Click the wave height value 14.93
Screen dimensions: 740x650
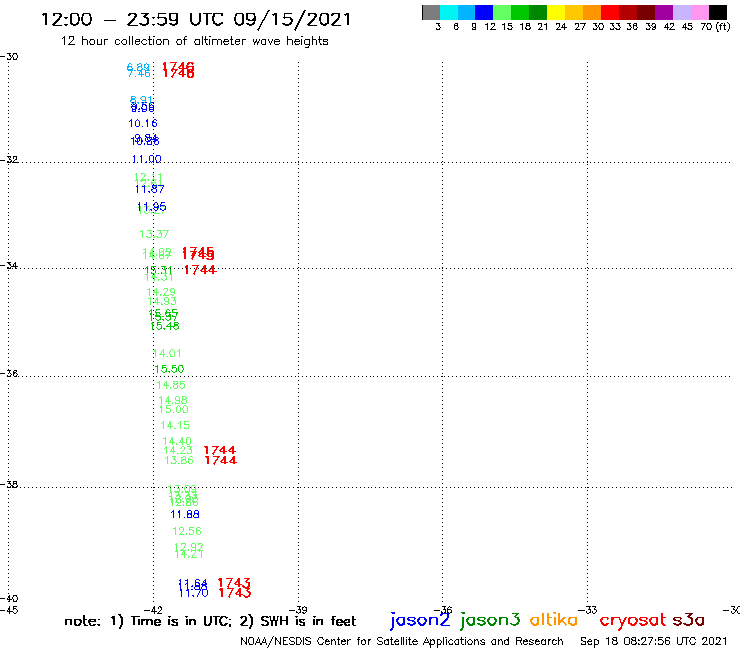point(162,302)
